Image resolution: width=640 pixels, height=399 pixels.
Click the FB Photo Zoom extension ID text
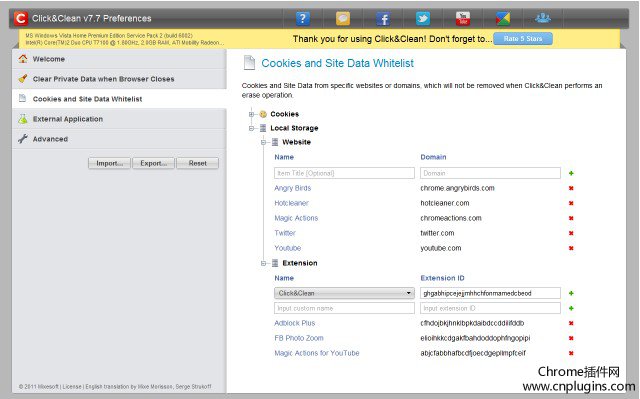pos(475,338)
